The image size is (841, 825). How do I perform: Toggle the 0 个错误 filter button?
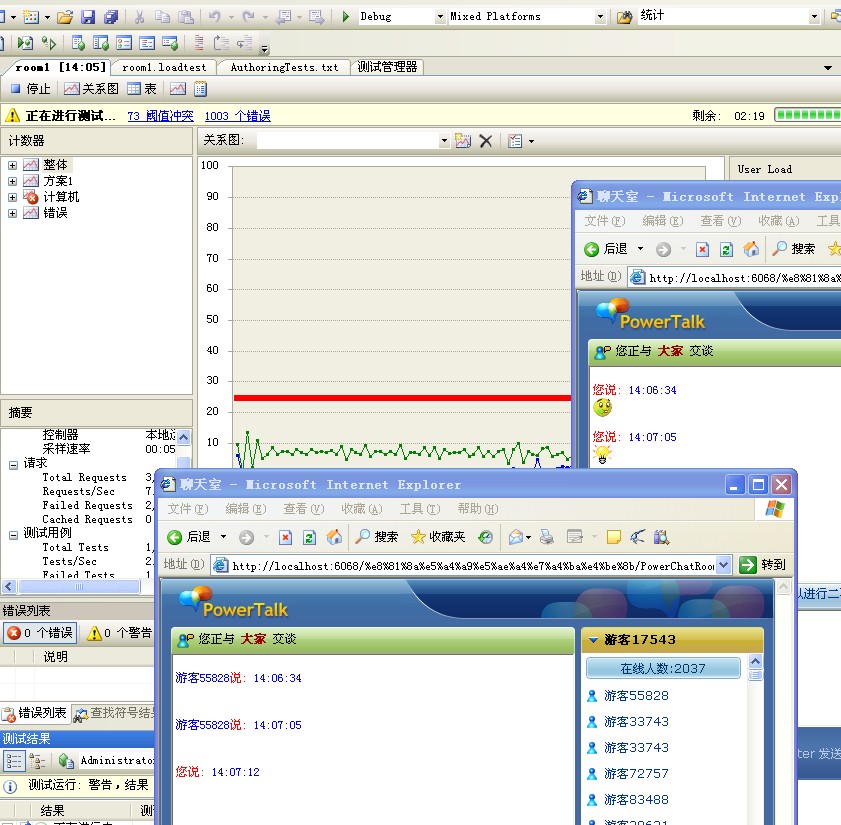(x=41, y=633)
